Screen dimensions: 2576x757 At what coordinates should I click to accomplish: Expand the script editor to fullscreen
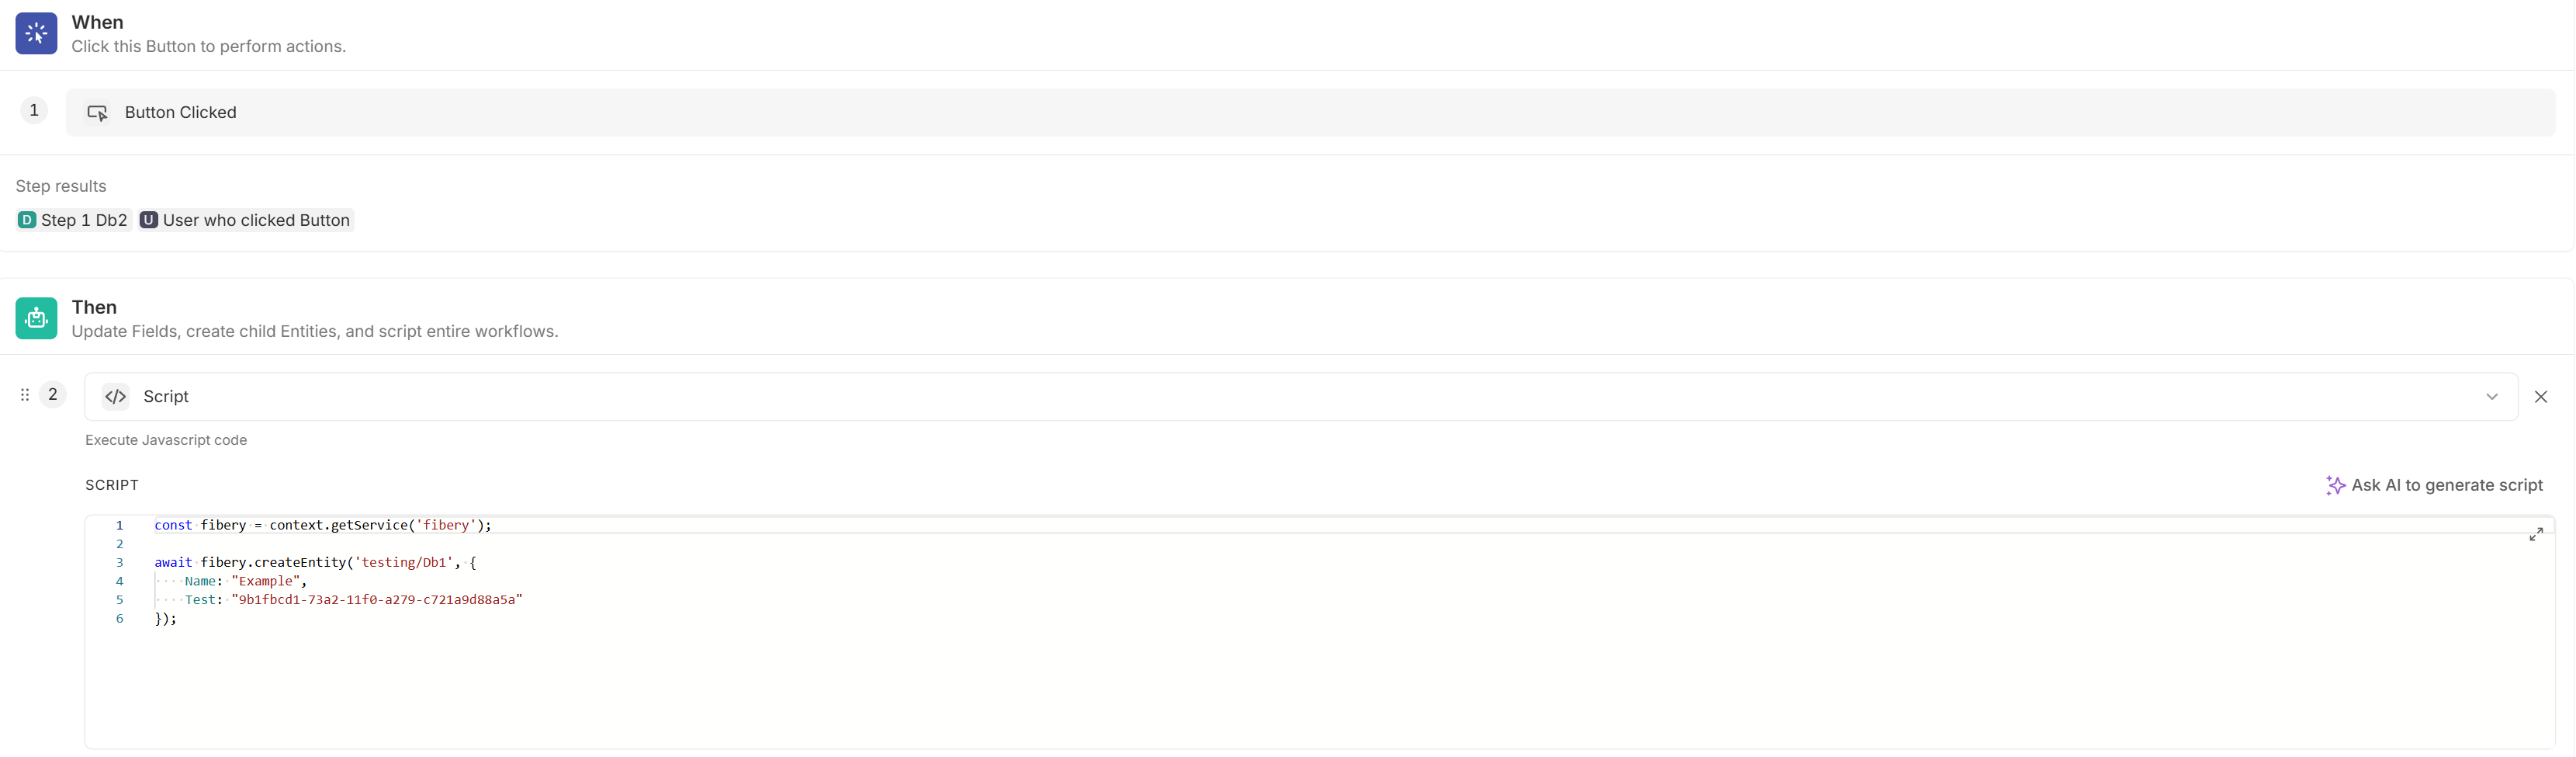2535,534
